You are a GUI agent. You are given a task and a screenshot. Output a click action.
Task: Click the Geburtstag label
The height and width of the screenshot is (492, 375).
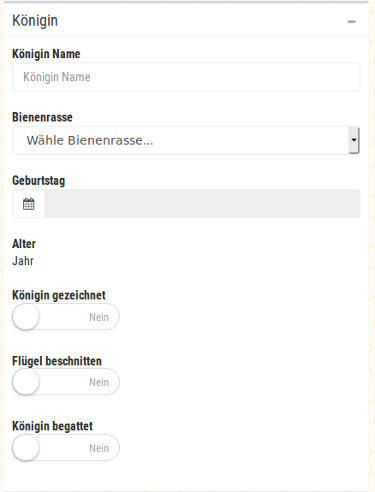[39, 181]
